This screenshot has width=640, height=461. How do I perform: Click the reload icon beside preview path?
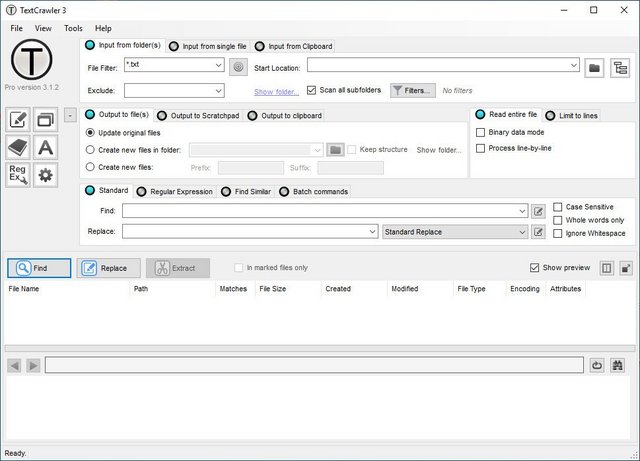(x=597, y=365)
